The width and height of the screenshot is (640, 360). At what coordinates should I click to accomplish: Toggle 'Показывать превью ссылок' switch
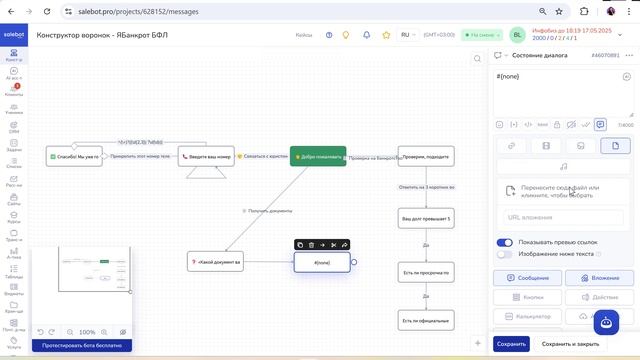tap(504, 242)
